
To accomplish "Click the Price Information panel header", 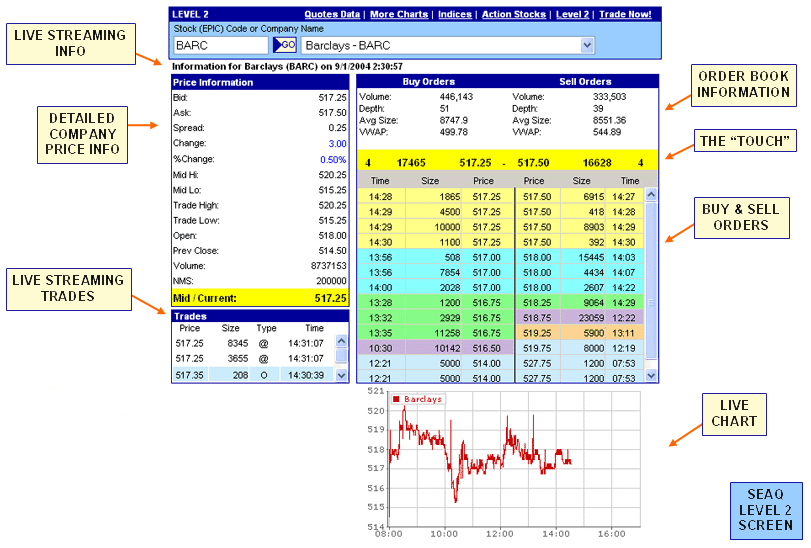I will point(260,82).
